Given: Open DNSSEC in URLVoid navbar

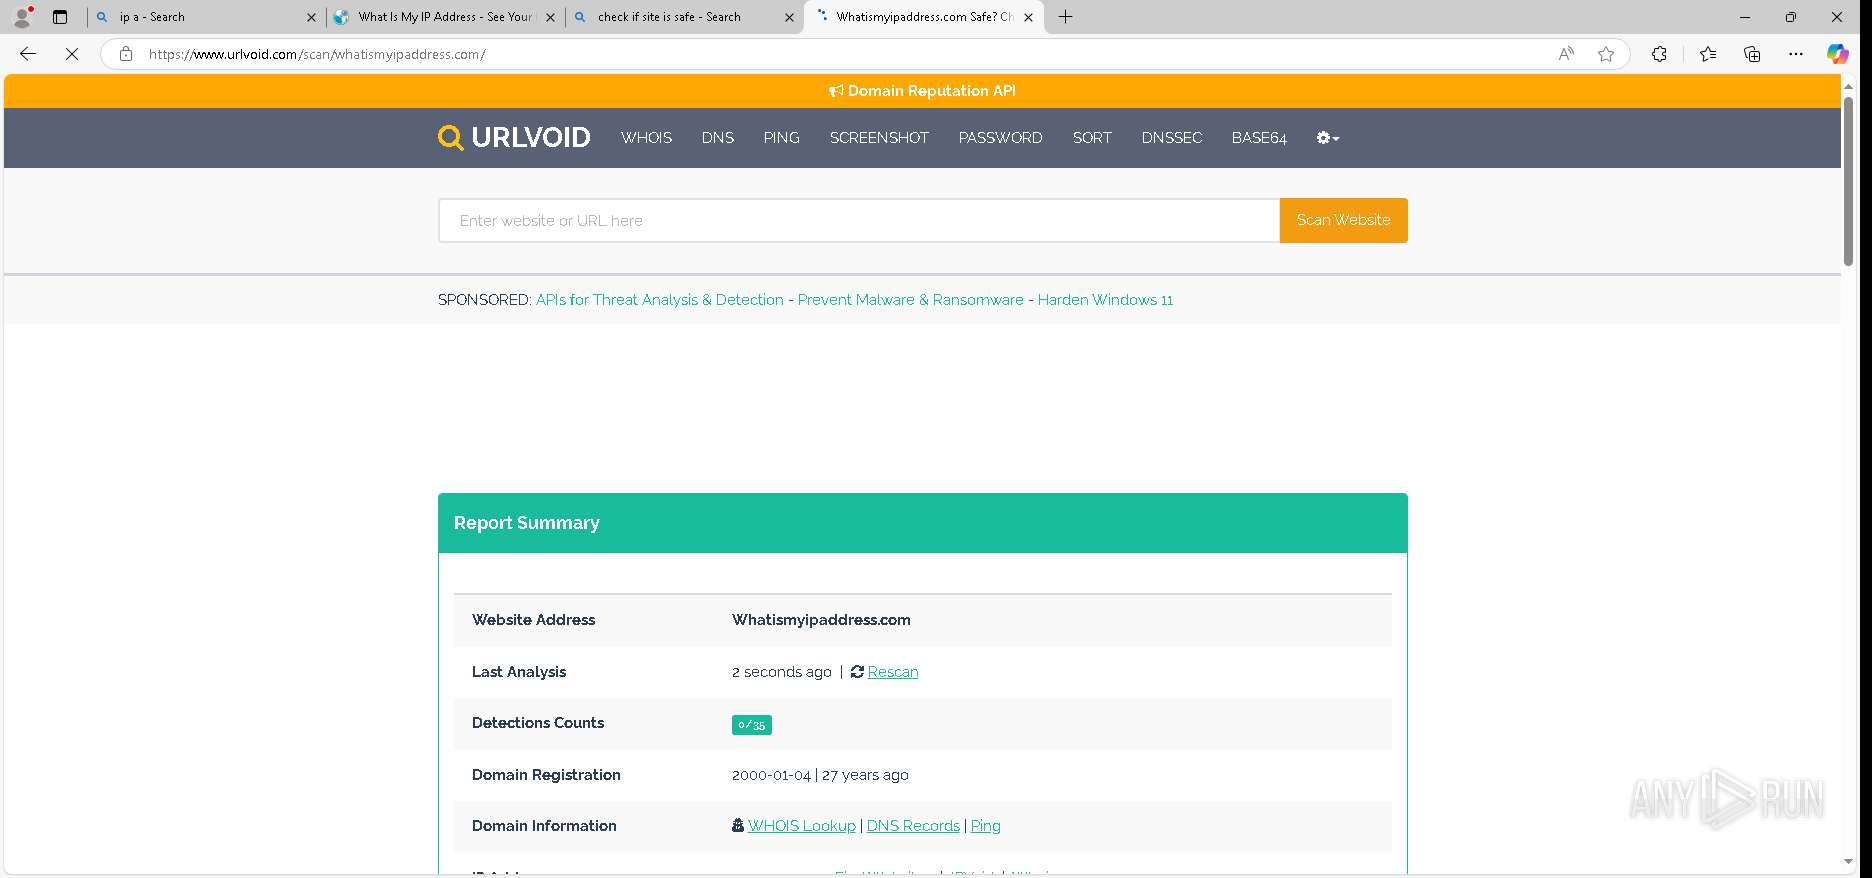Looking at the screenshot, I should [1171, 138].
